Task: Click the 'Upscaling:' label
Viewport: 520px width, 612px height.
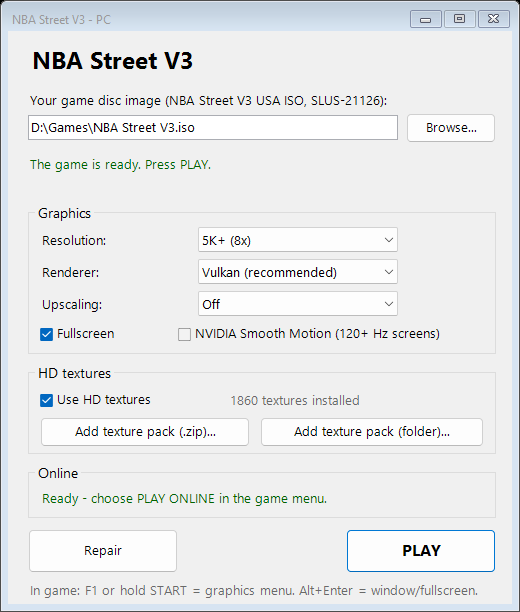Action: (x=72, y=304)
